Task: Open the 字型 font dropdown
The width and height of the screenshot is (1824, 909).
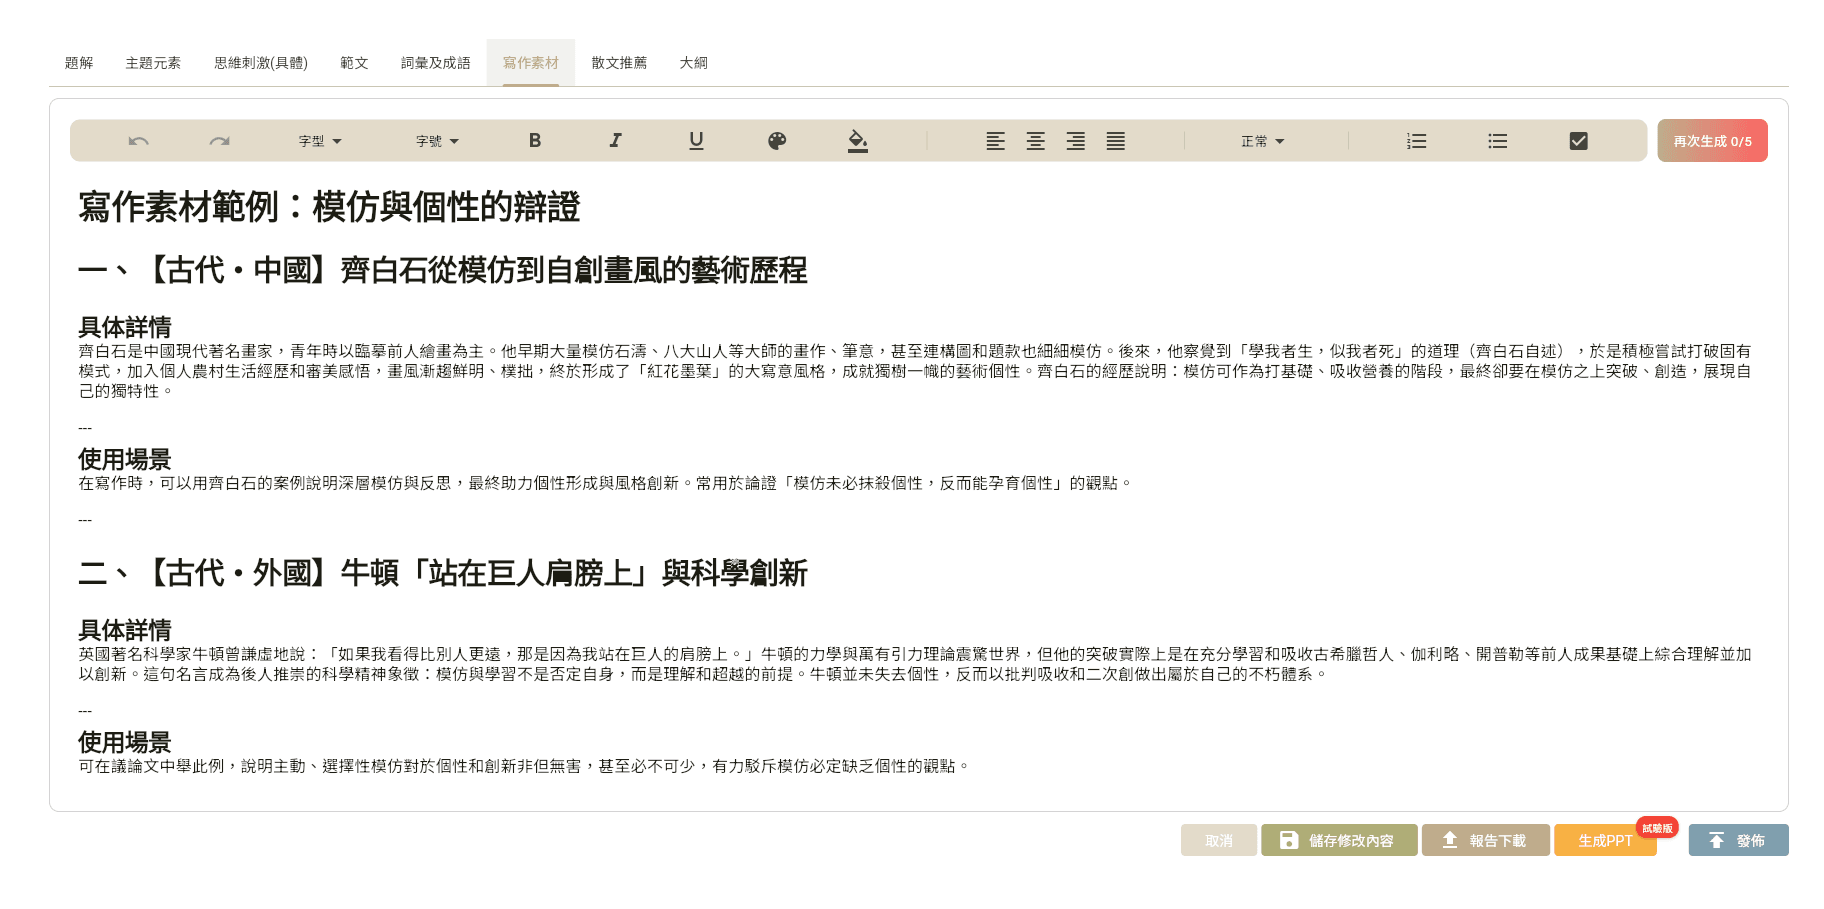Action: point(316,140)
